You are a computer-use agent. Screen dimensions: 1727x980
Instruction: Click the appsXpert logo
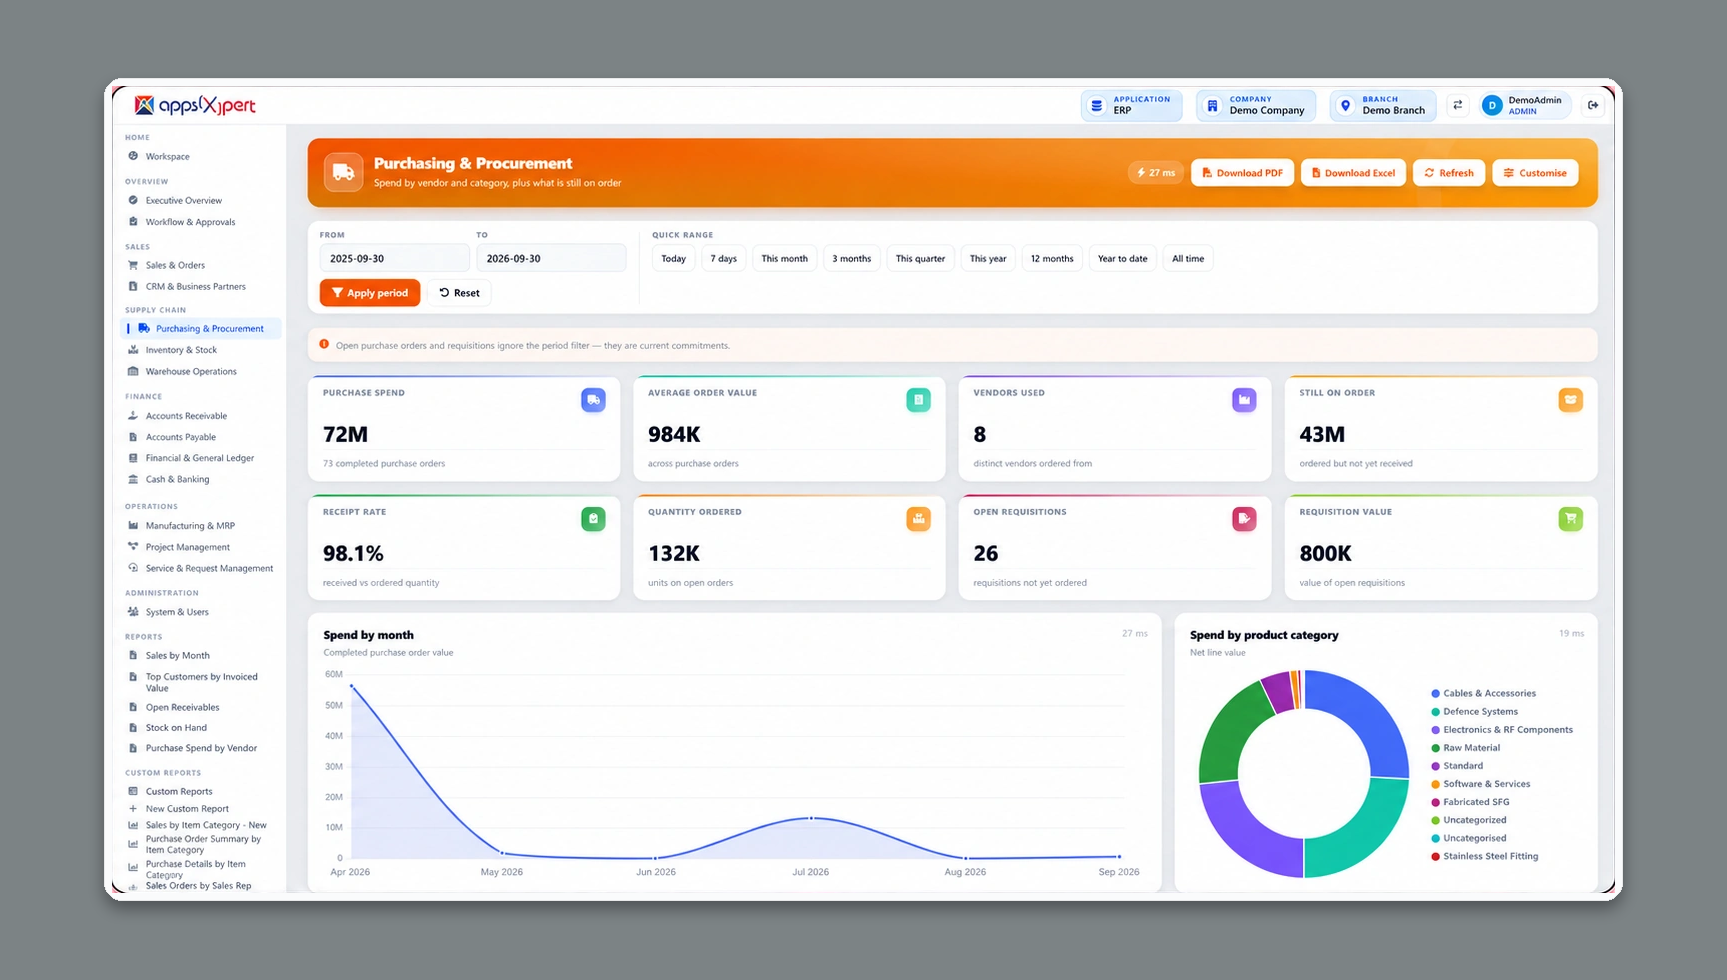(x=196, y=105)
